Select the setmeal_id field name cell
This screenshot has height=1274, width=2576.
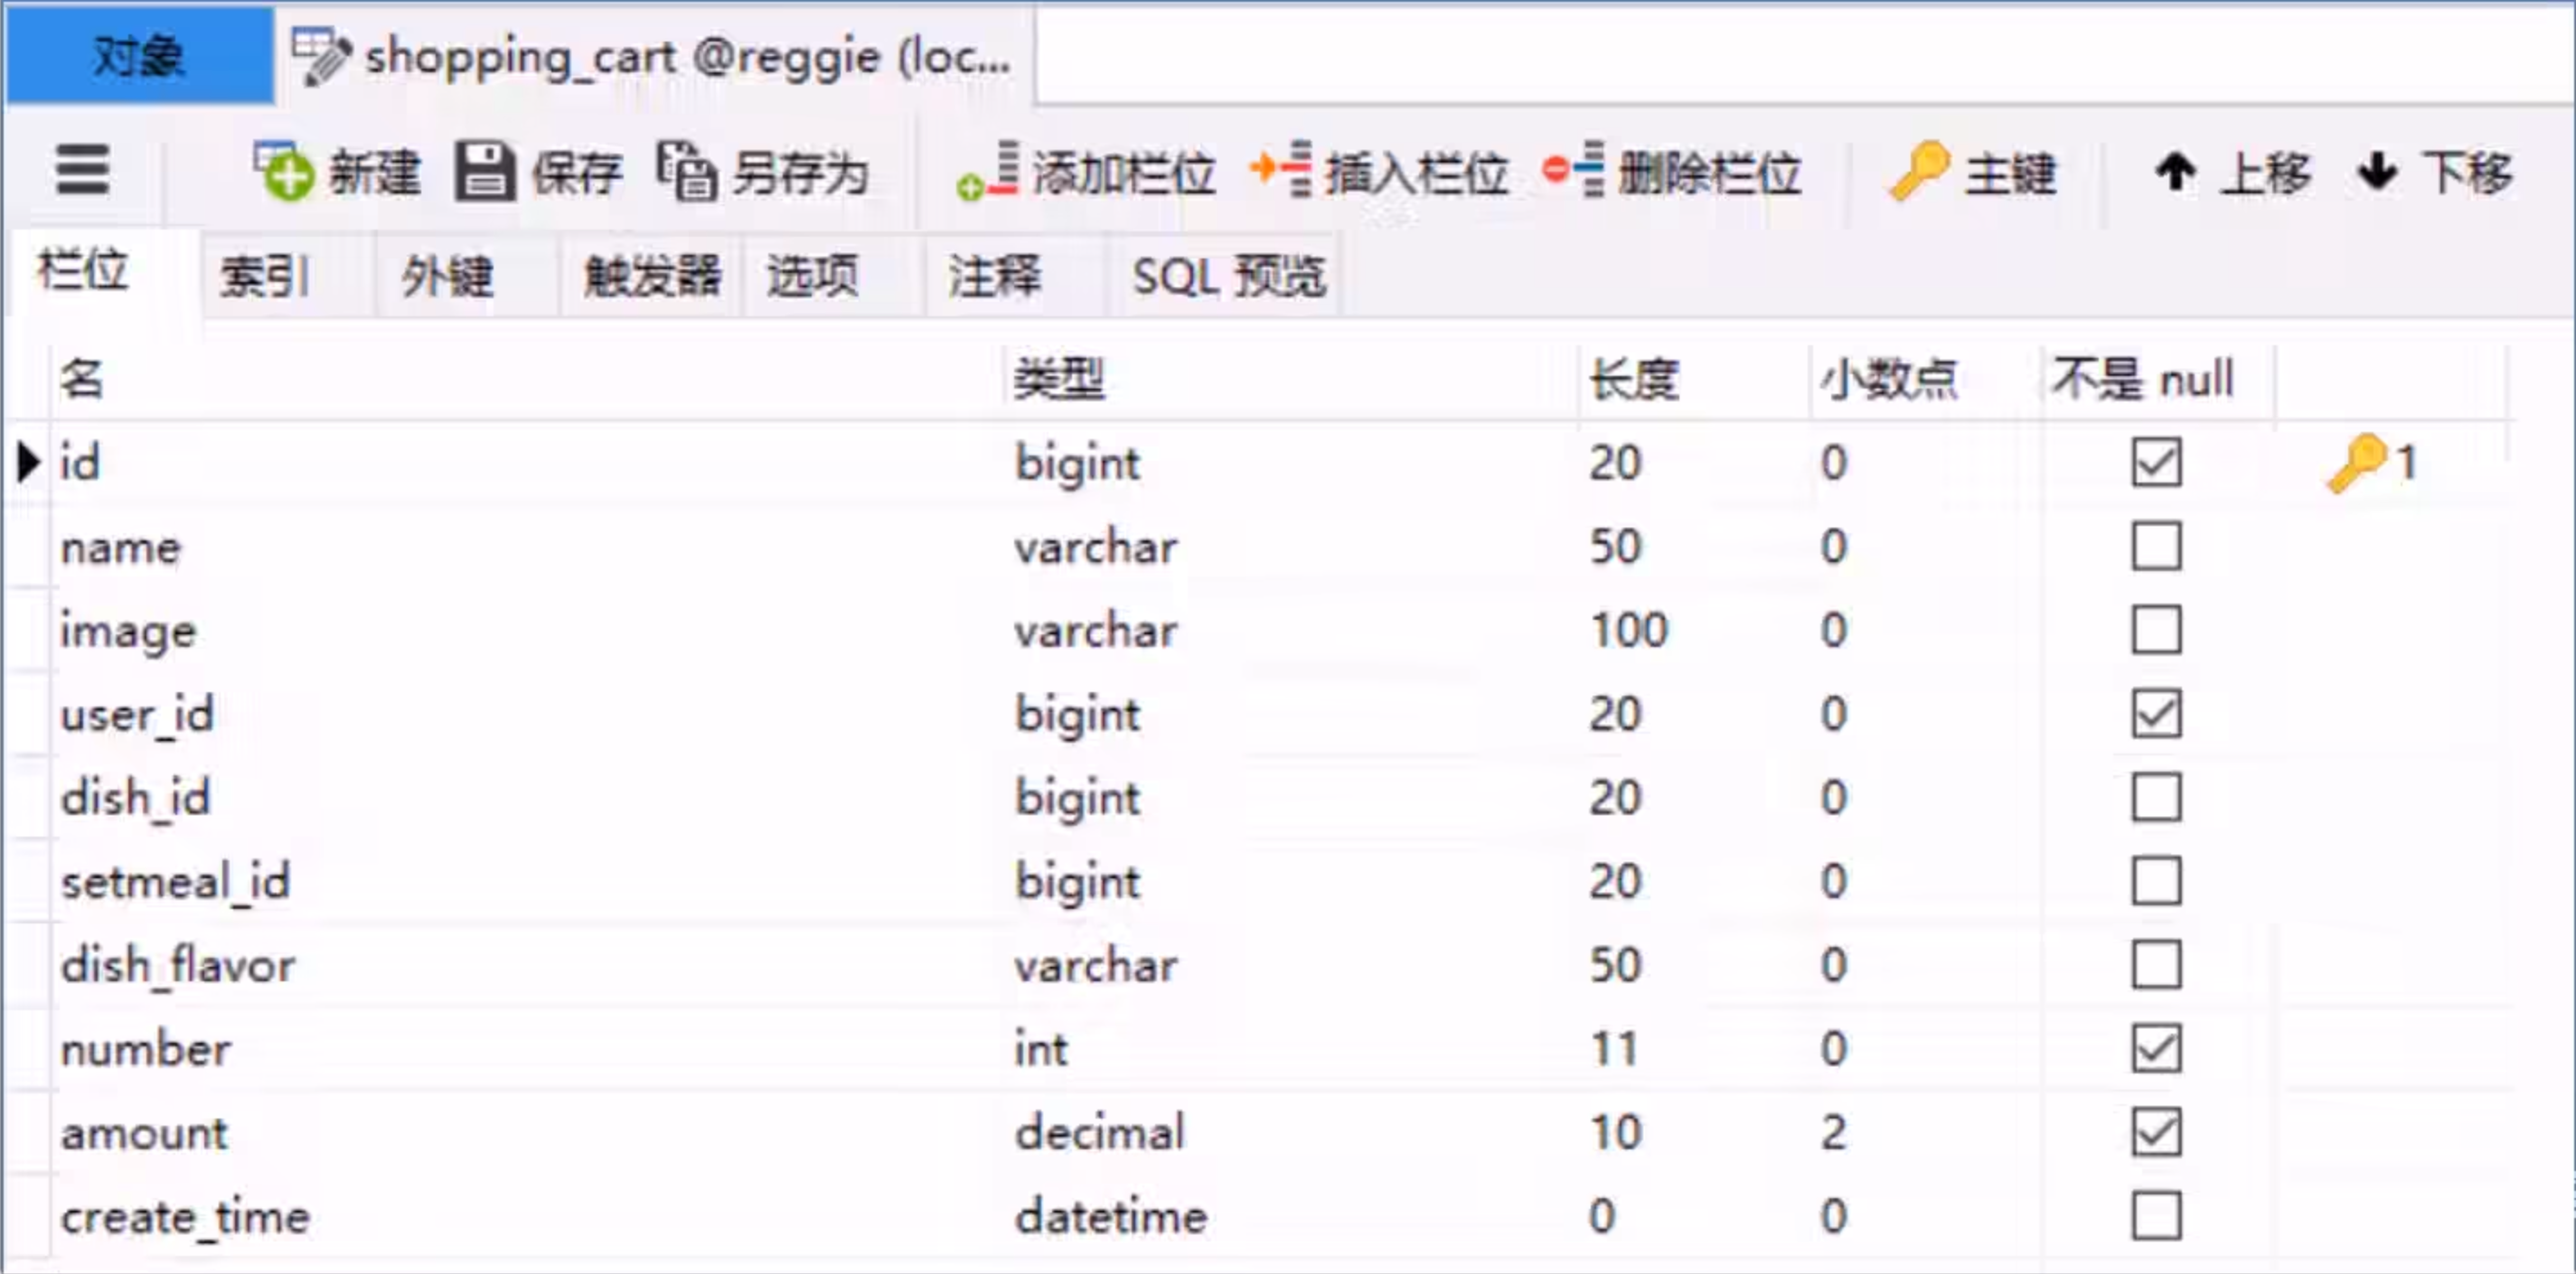click(x=526, y=881)
